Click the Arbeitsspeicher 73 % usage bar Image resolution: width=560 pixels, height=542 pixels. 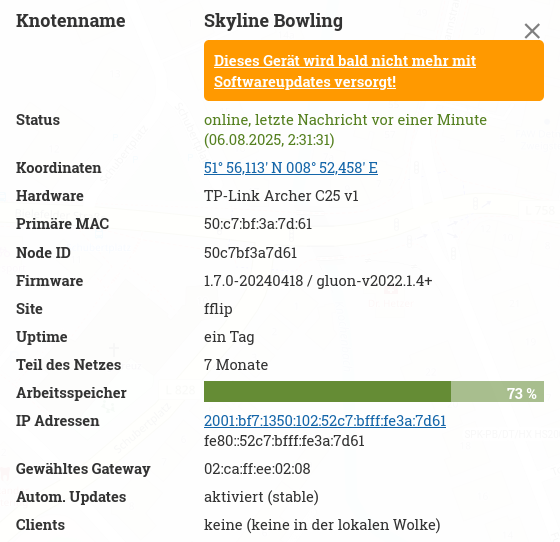374,392
